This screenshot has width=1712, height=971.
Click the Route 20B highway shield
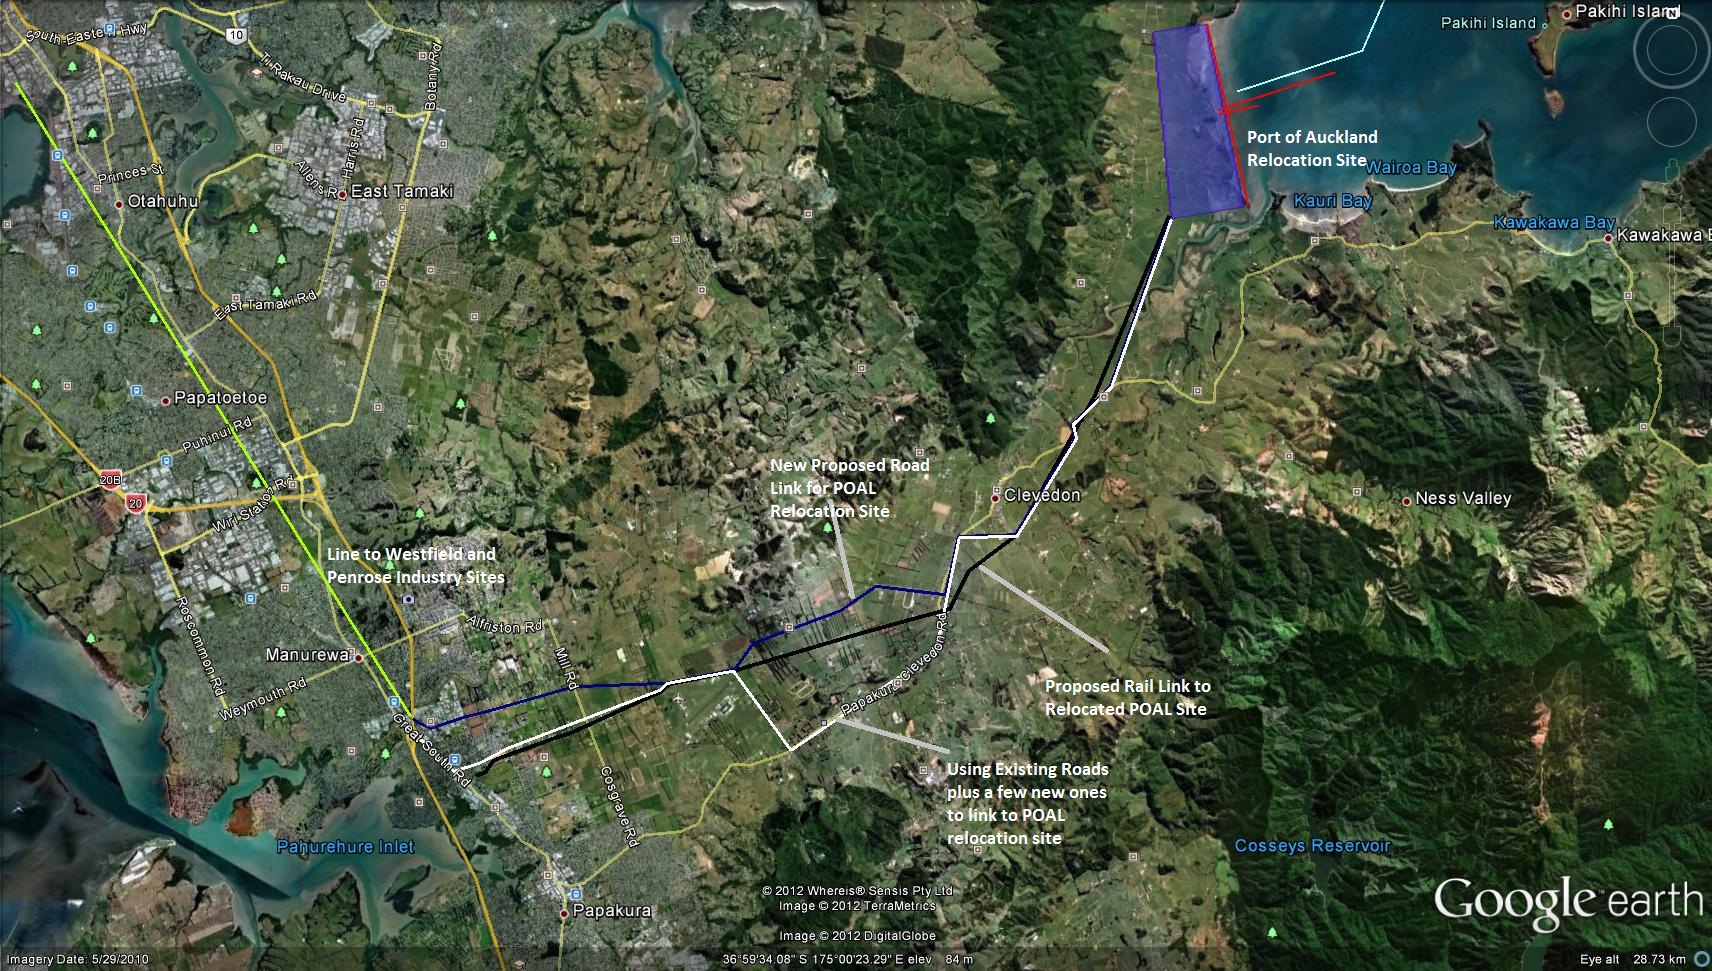click(x=109, y=478)
